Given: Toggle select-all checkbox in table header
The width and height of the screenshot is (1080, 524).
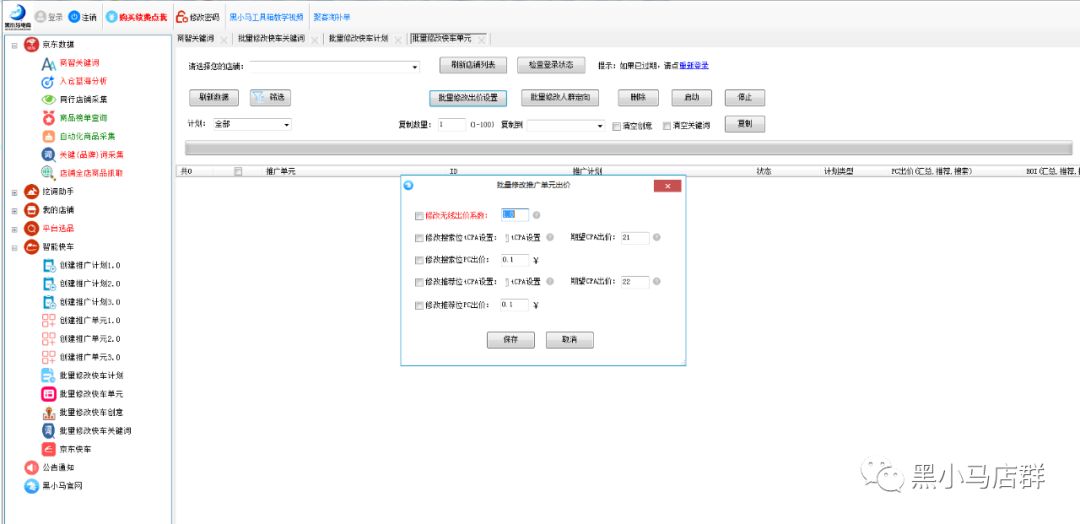Looking at the screenshot, I should [238, 171].
